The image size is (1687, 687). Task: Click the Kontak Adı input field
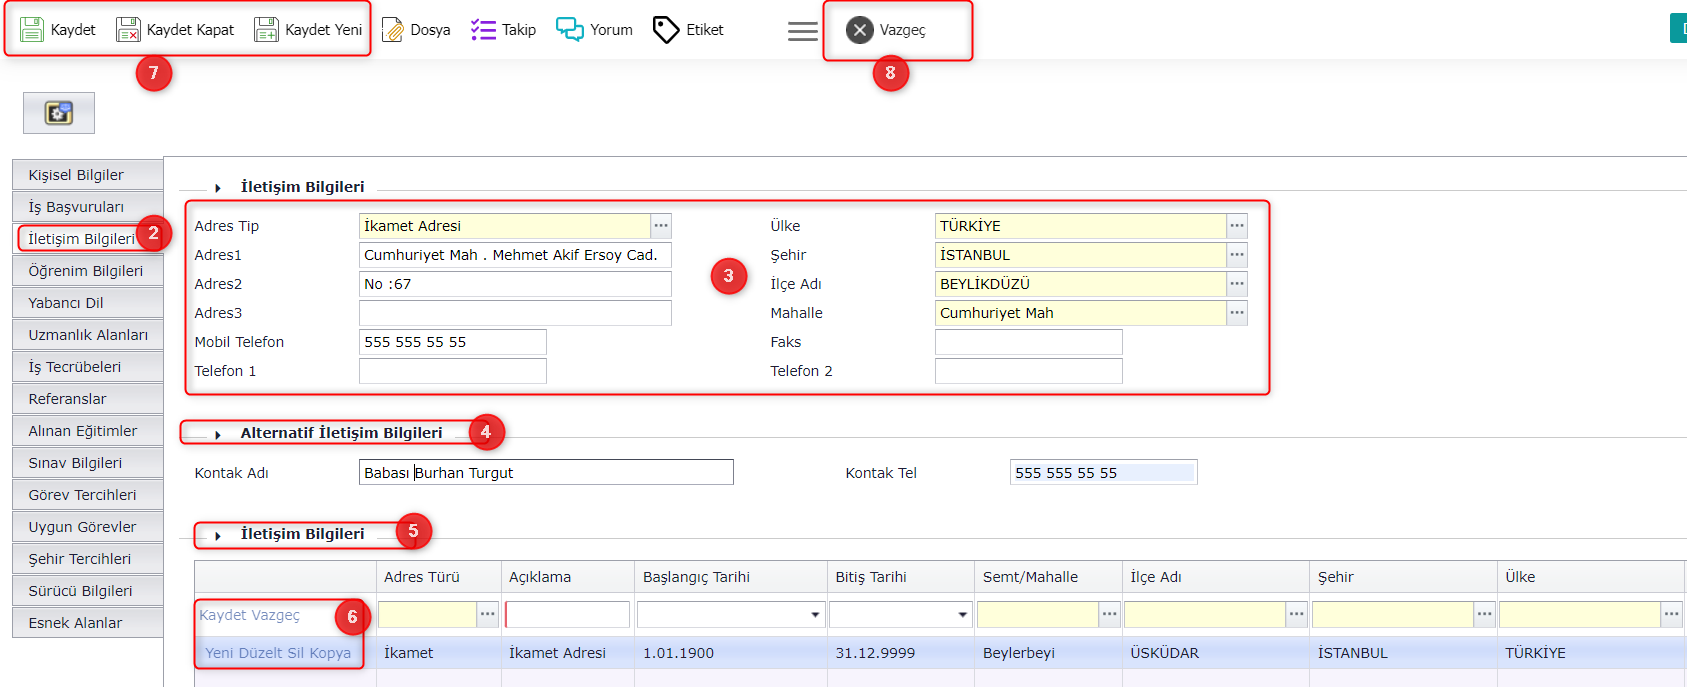coord(546,472)
